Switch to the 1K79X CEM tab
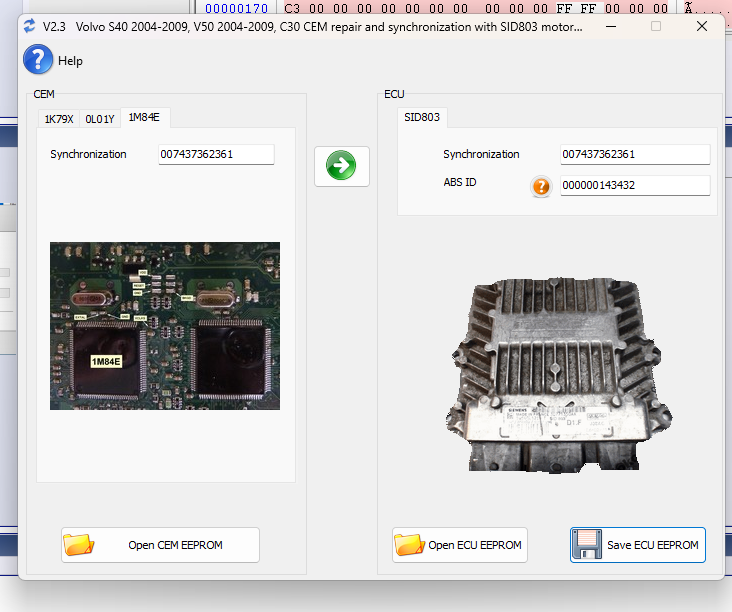 [59, 119]
